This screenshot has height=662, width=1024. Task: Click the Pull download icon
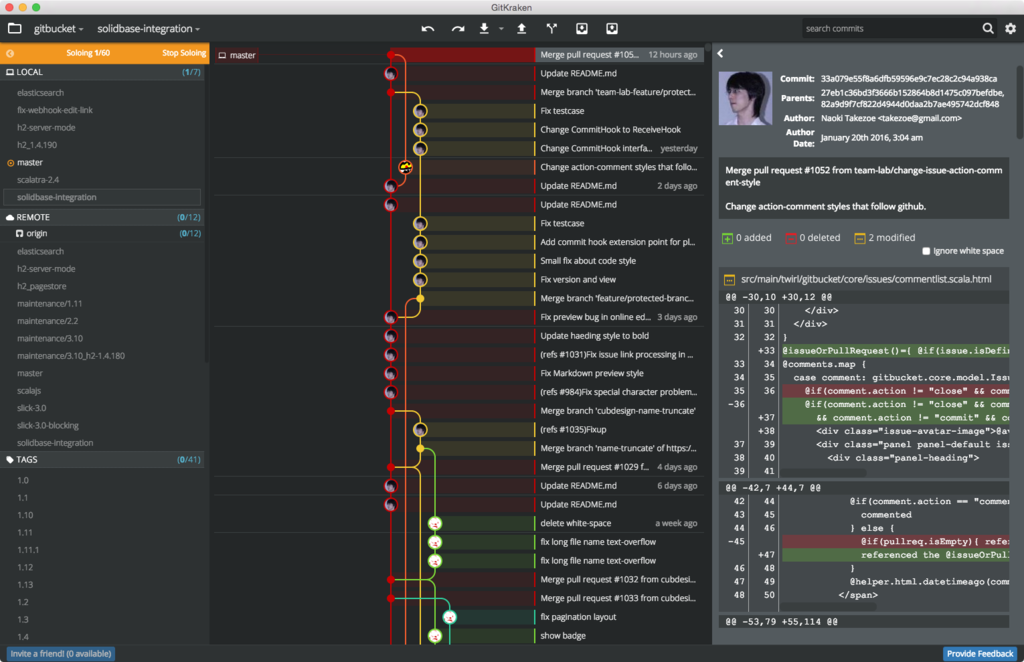click(484, 28)
